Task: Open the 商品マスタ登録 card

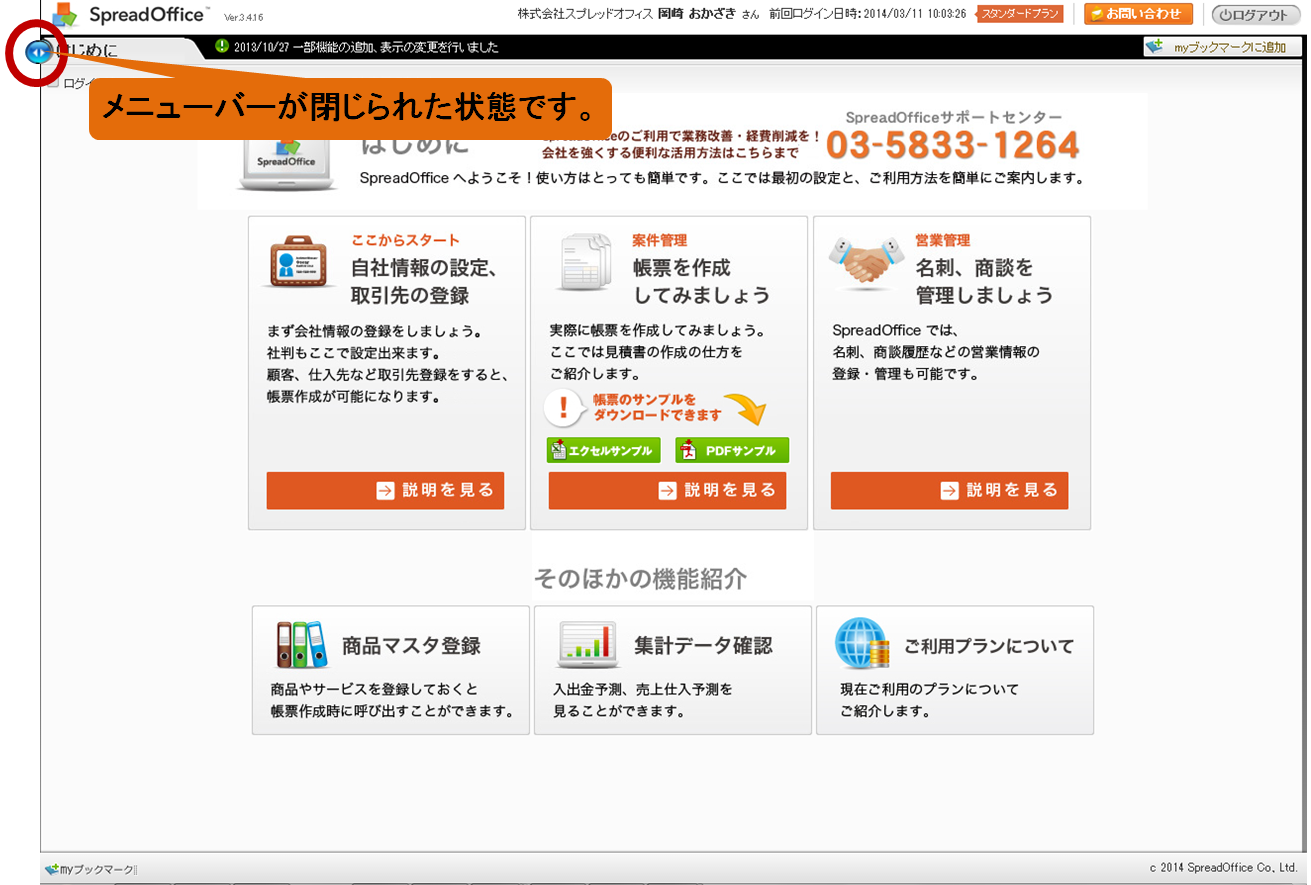Action: pos(391,670)
